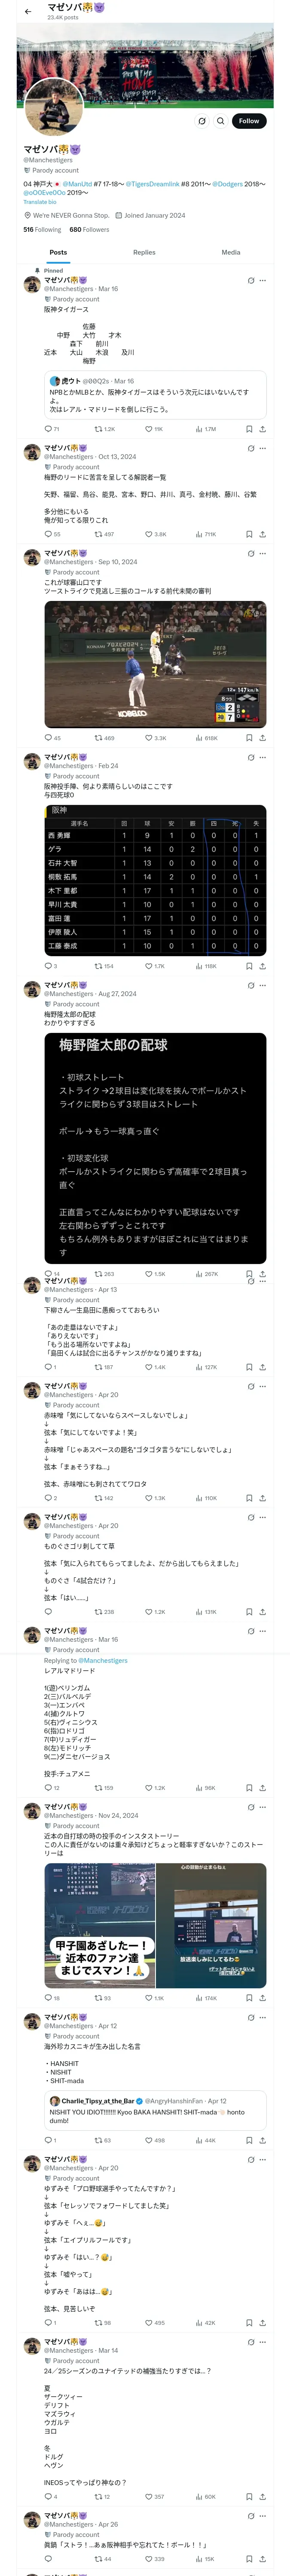Viewport: 290px width, 2576px height.
Task: Repost the pinned post with 1.2K reposts
Action: [x=104, y=428]
